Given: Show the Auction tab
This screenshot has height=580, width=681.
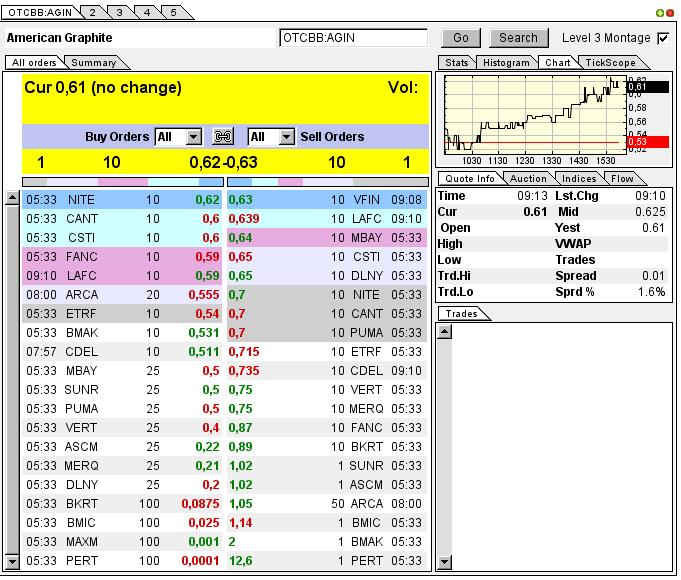Looking at the screenshot, I should click(x=528, y=179).
